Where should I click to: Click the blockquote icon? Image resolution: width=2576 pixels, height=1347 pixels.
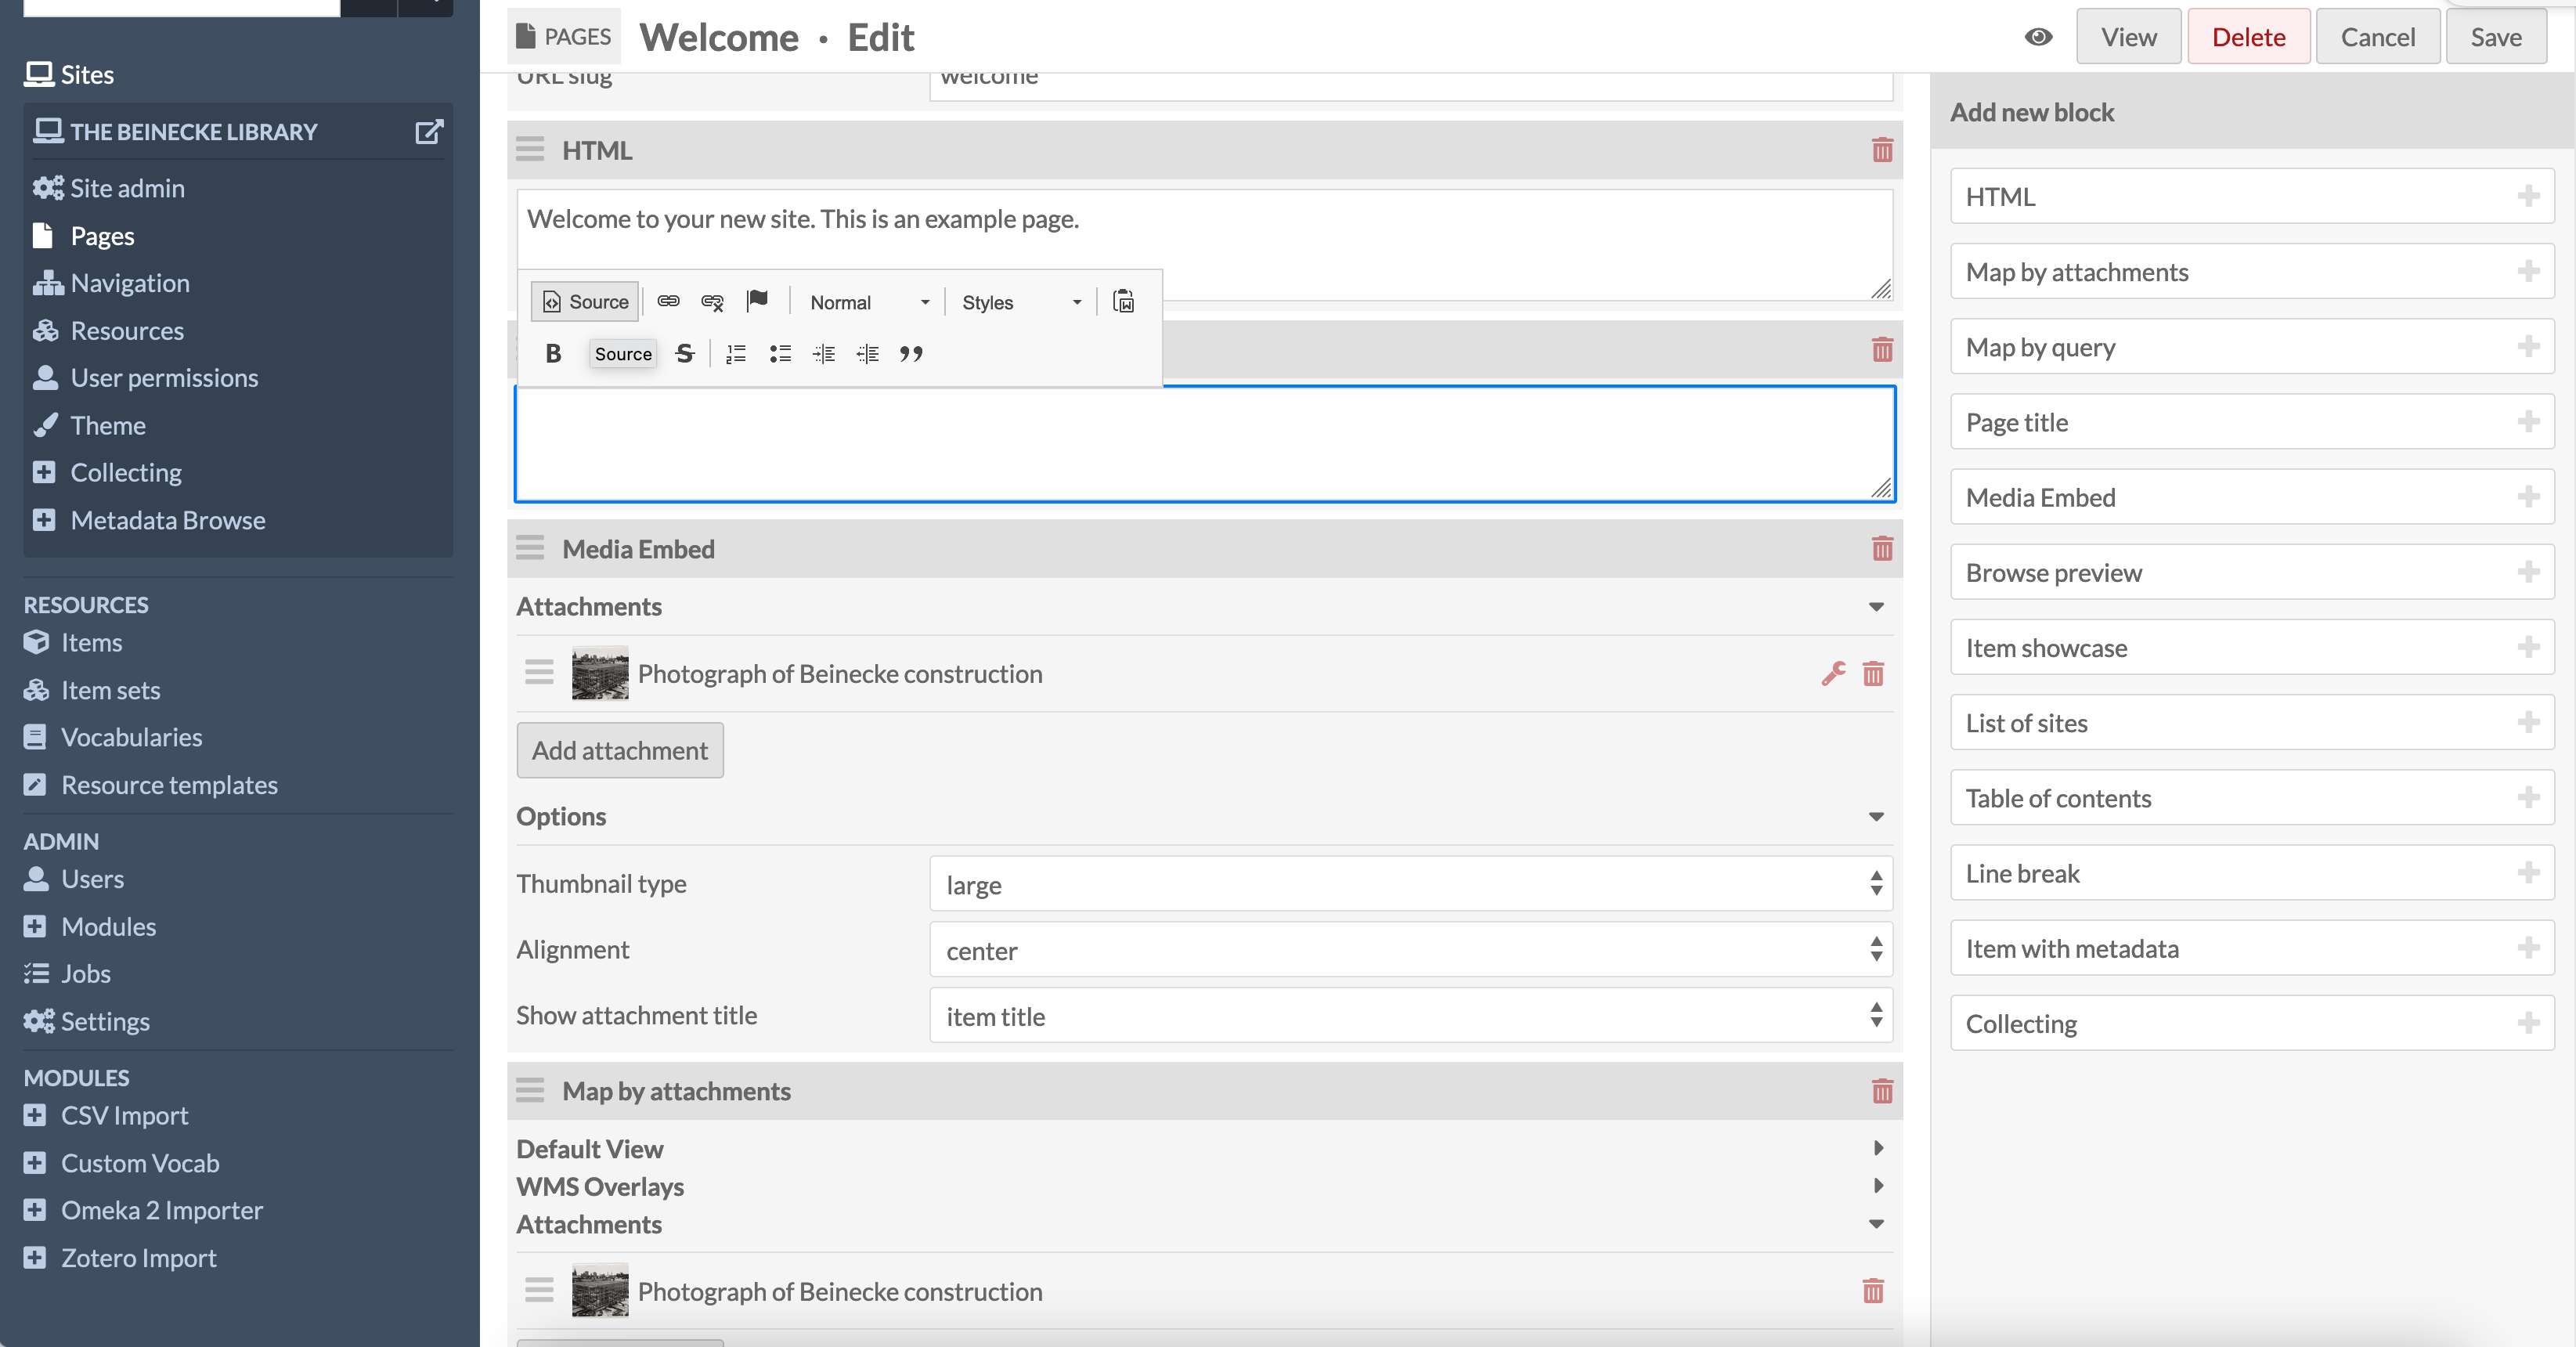pos(910,353)
